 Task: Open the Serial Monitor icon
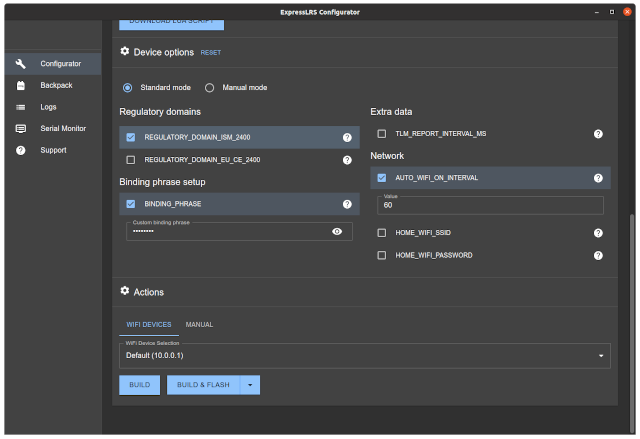[20, 129]
